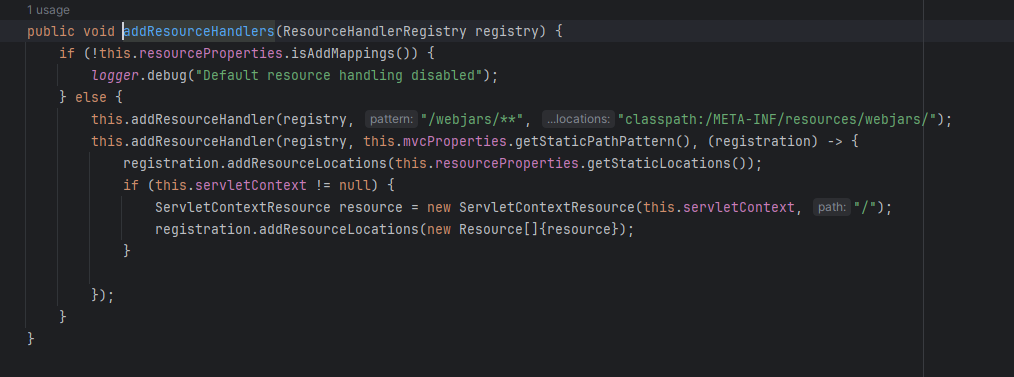Click the ServletContextResource declaration type
The image size is (1014, 377).
tap(243, 207)
